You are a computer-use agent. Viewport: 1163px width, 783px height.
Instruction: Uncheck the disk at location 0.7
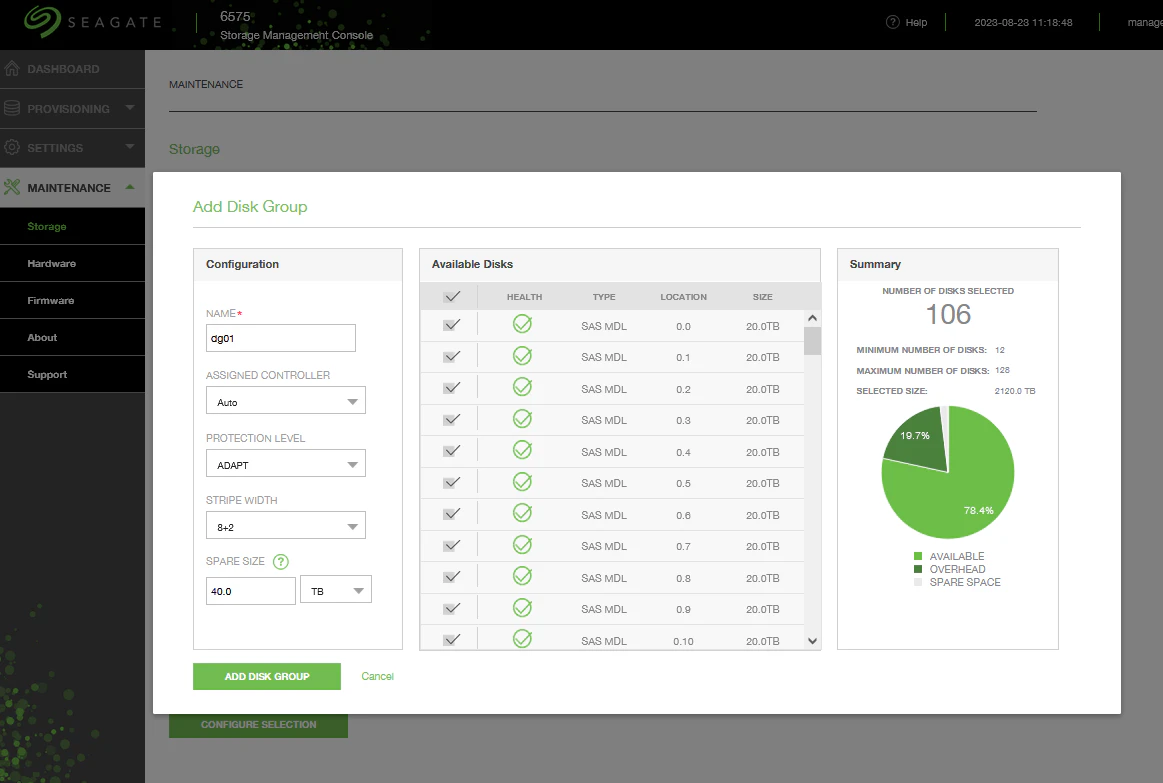(451, 546)
